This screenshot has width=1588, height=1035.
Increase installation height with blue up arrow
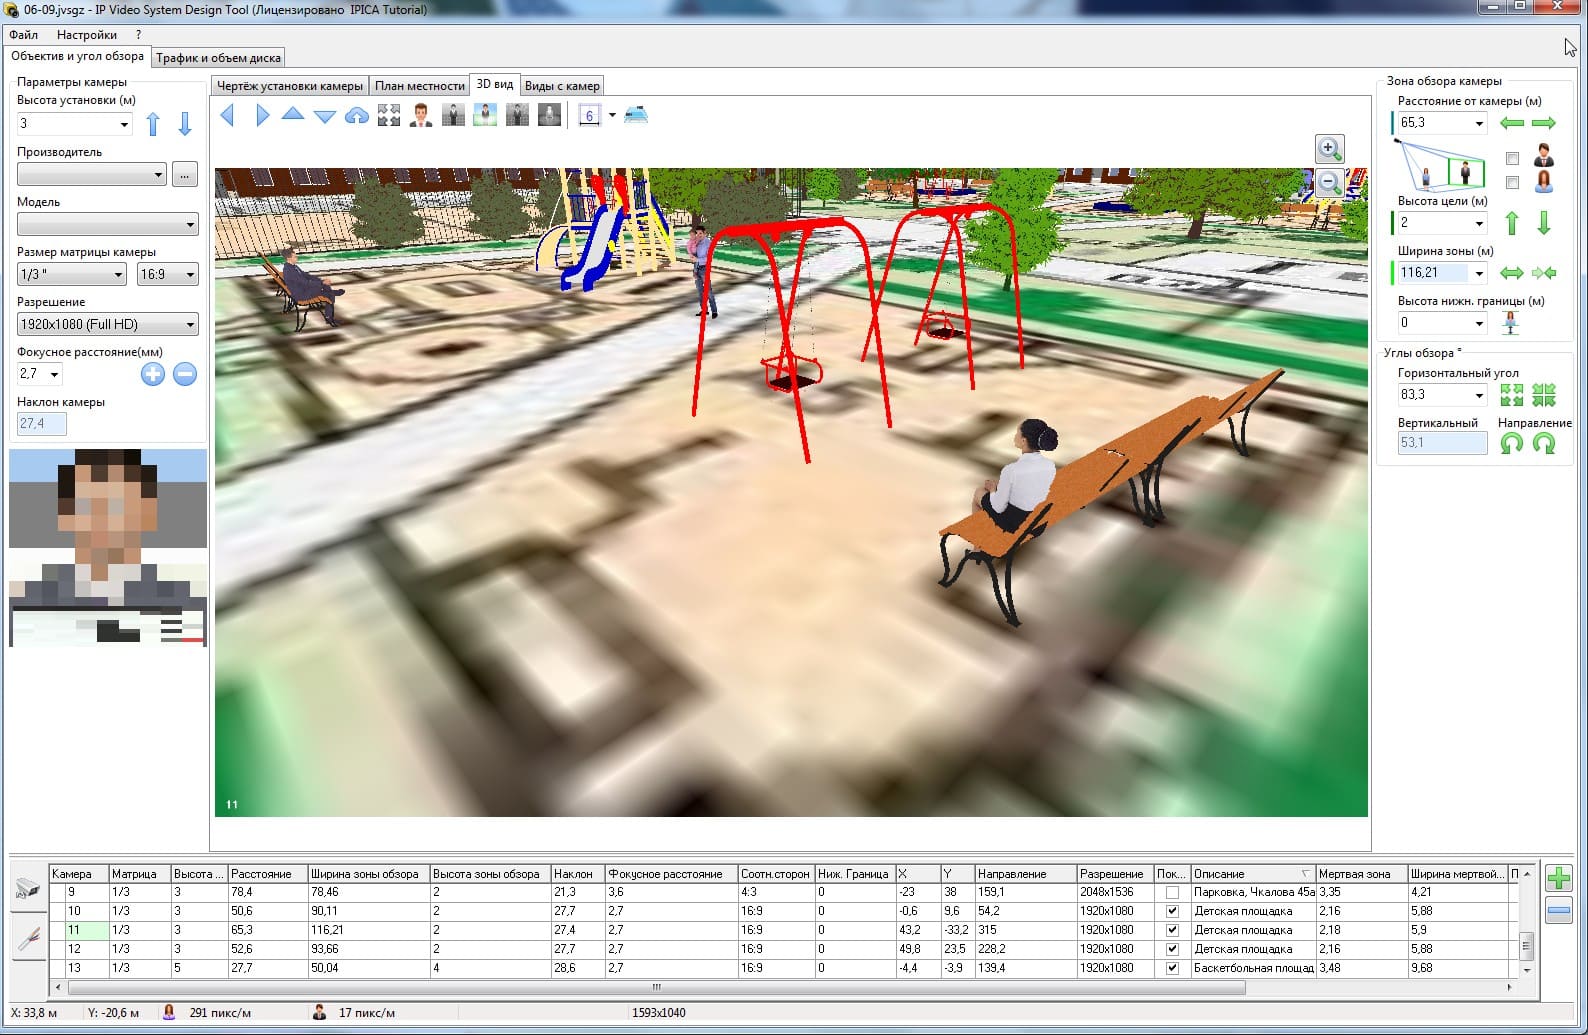pyautogui.click(x=153, y=124)
